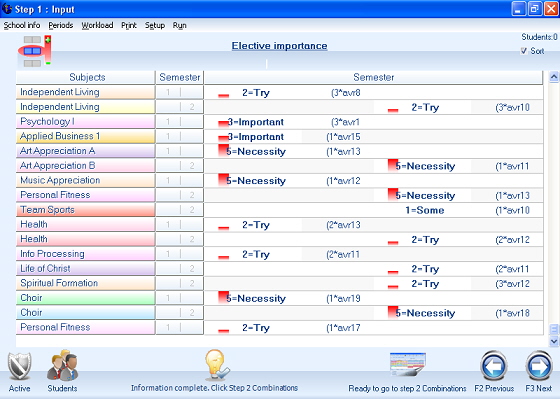The image size is (560, 399).
Task: Click the F2 Previous arrow
Action: pos(494,366)
